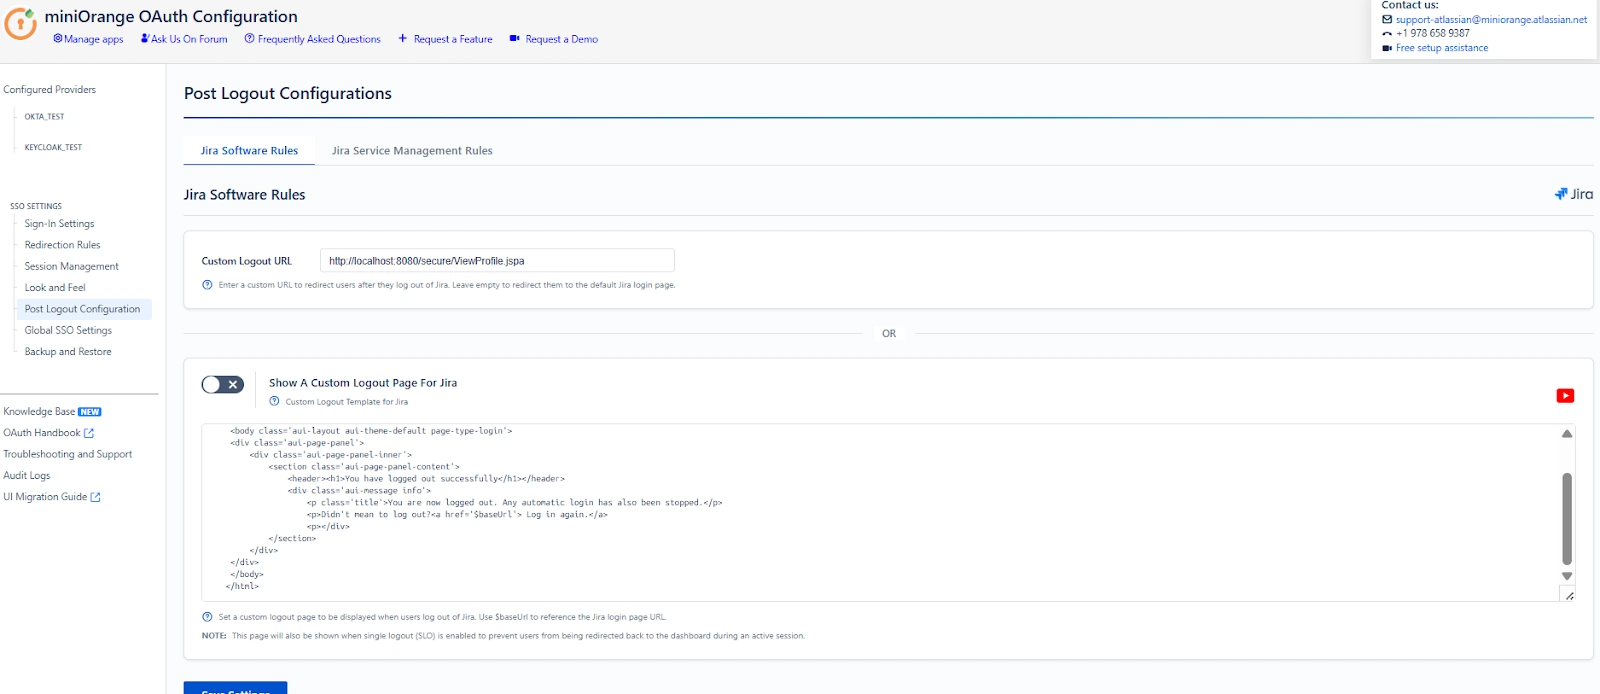
Task: Click the help icon near Set a custom logout page note
Action: [x=207, y=617]
